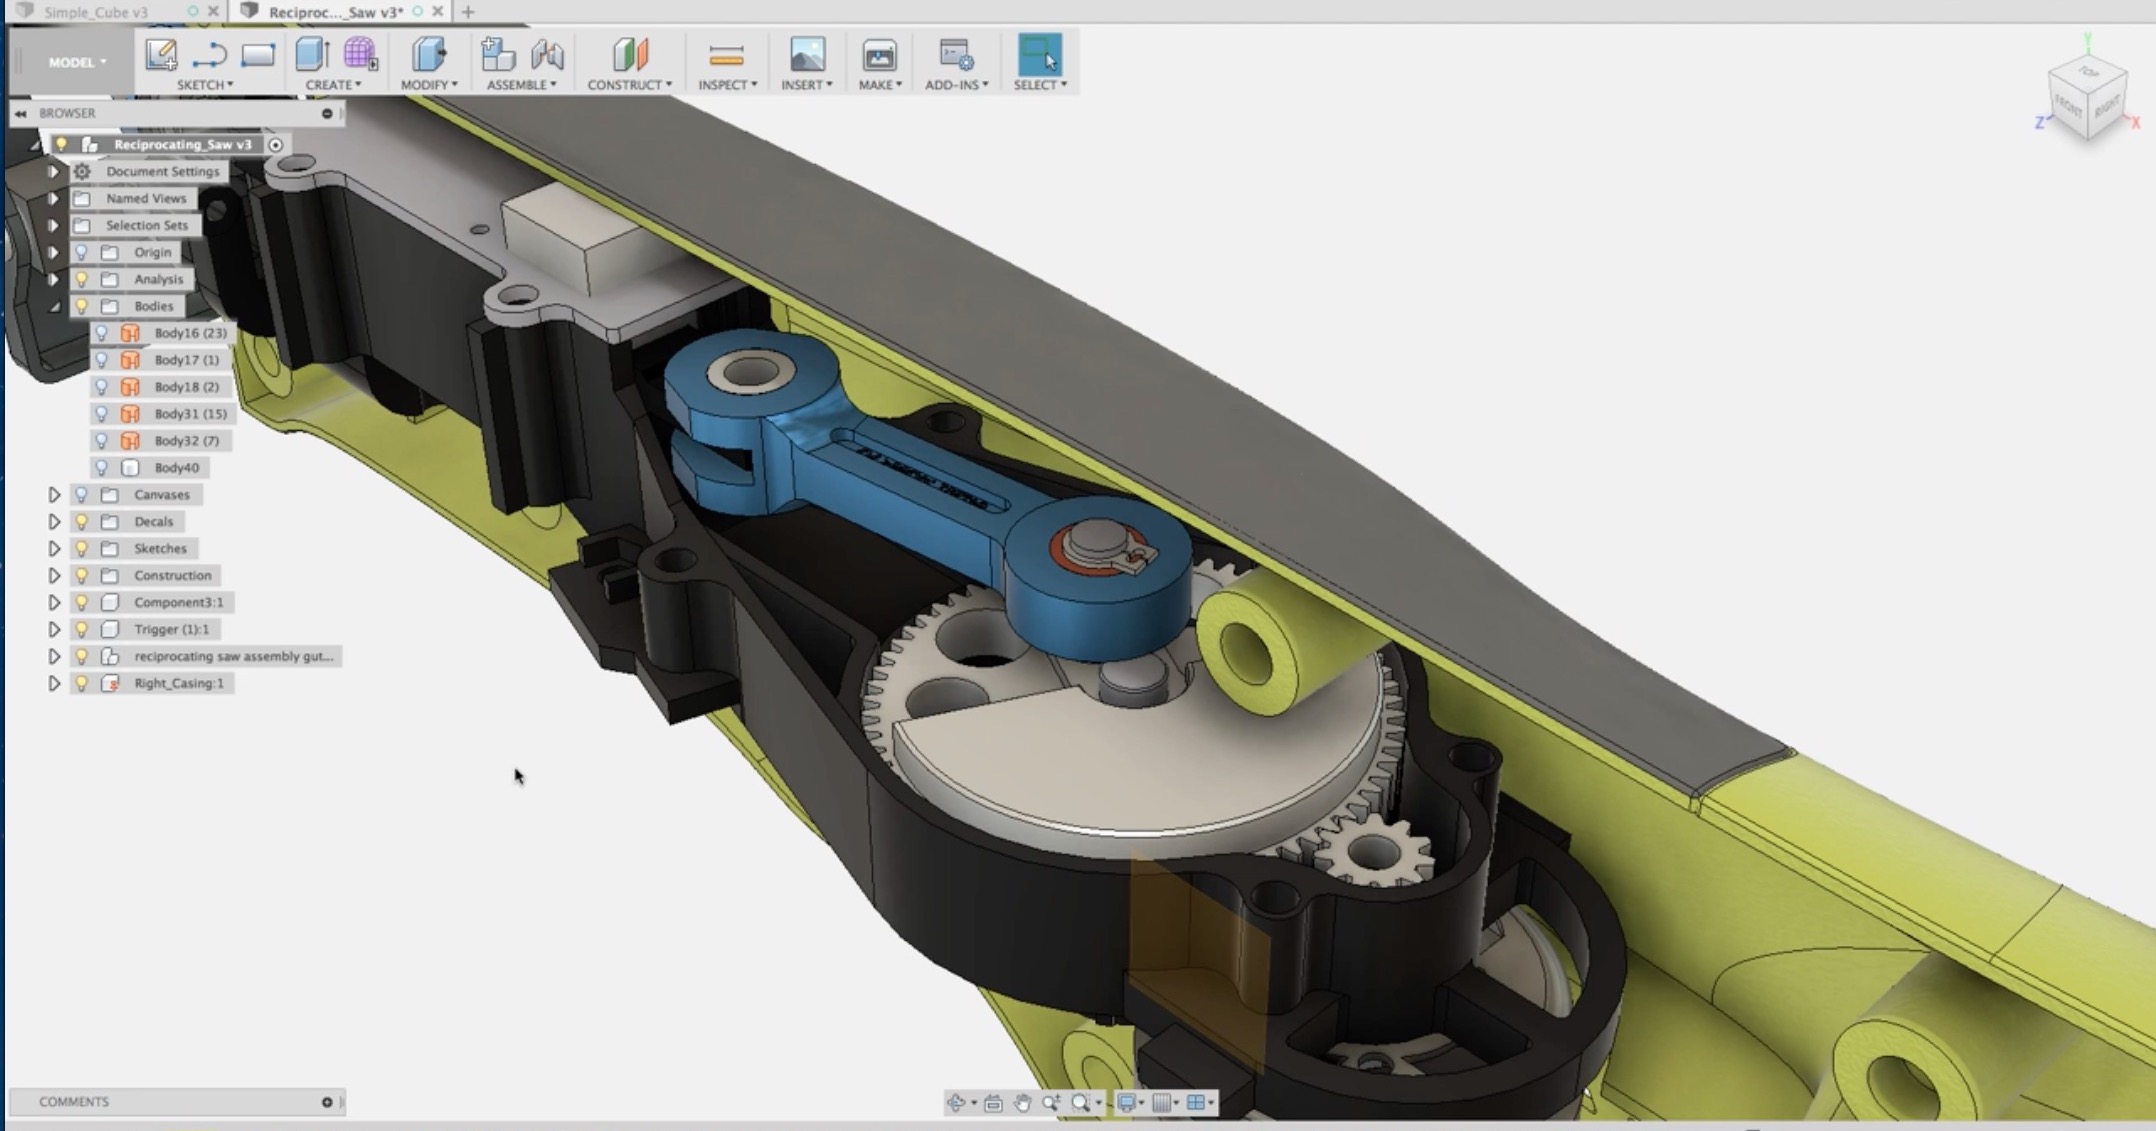Click the Create Form icon
The image size is (2156, 1131).
[x=360, y=55]
